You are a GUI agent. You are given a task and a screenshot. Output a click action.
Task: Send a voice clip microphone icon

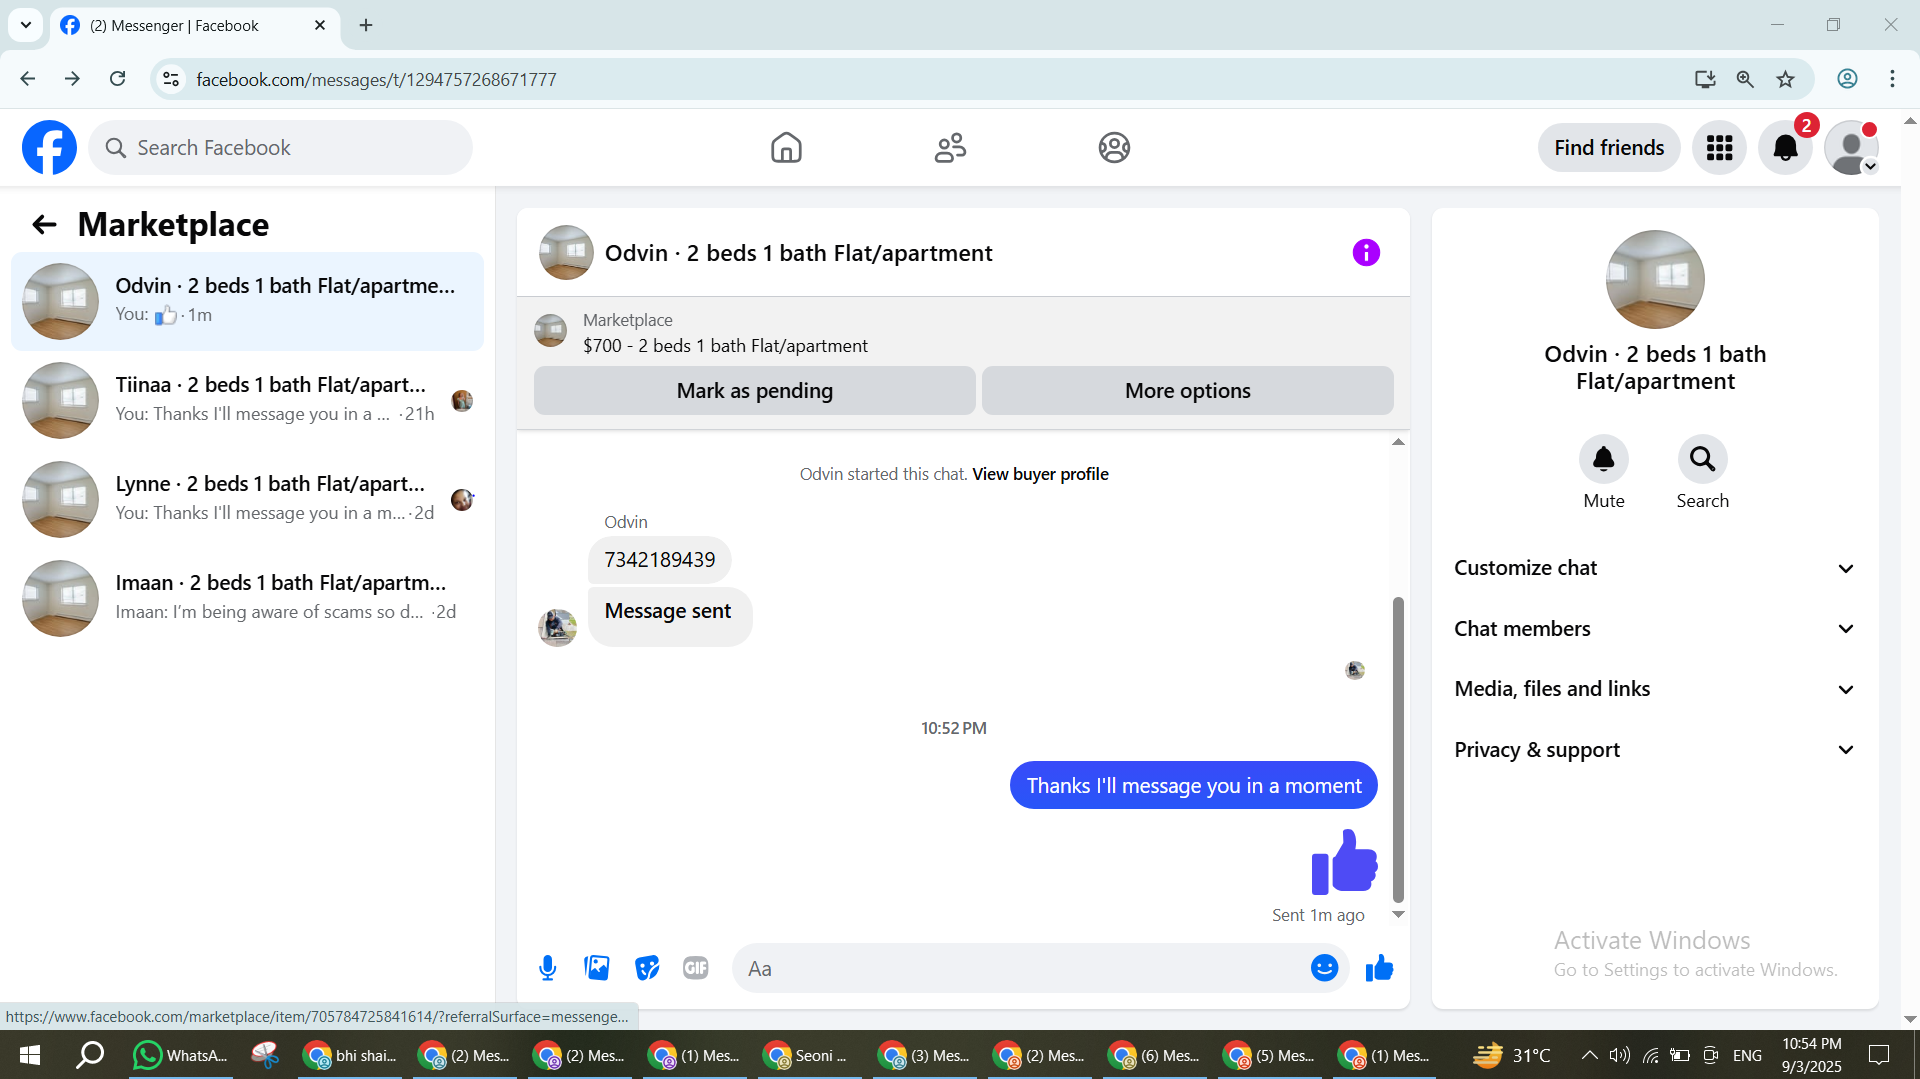tap(547, 968)
